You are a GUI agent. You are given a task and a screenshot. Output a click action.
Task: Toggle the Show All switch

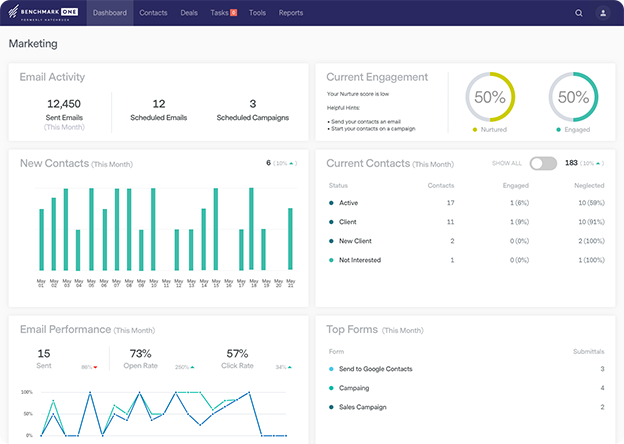point(543,163)
